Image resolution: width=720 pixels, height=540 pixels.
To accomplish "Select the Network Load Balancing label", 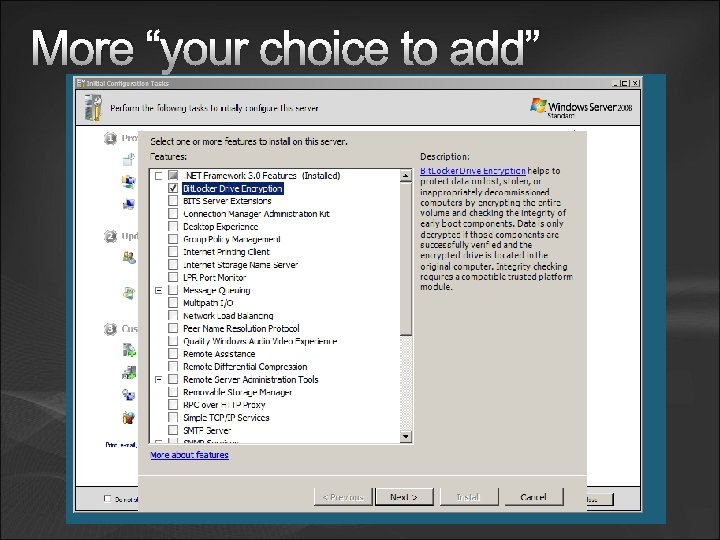I will click(228, 315).
